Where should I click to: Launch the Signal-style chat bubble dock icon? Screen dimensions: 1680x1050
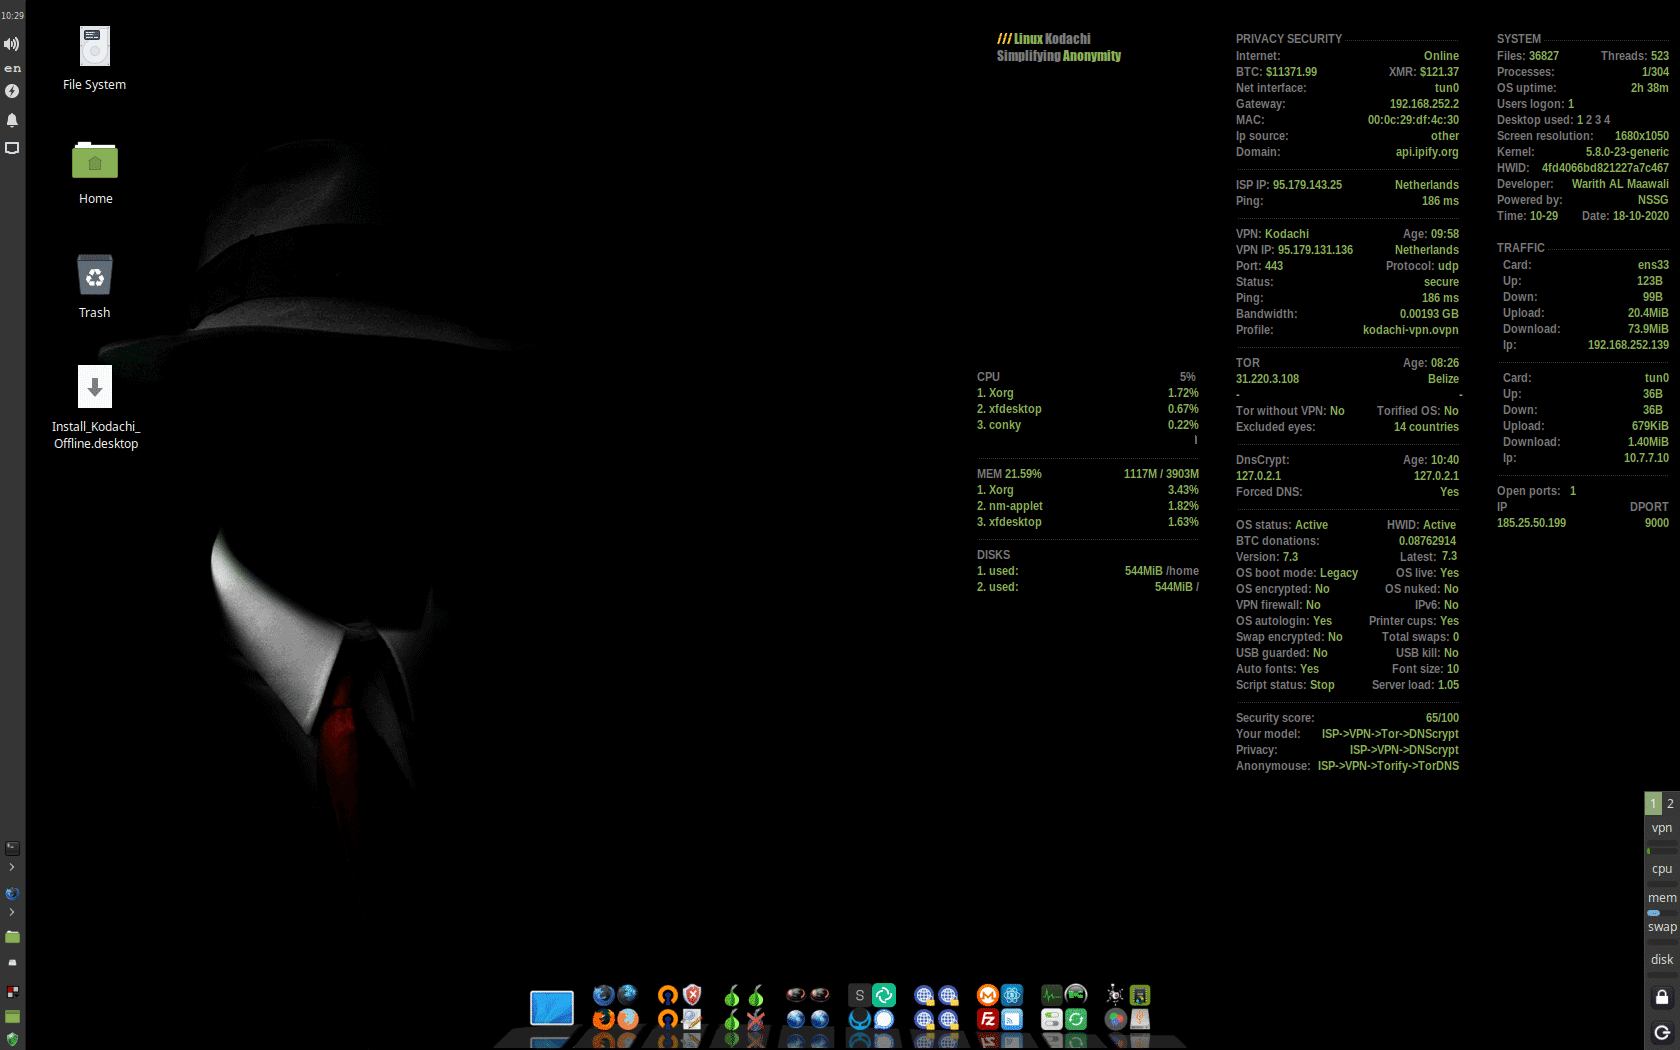[884, 1019]
